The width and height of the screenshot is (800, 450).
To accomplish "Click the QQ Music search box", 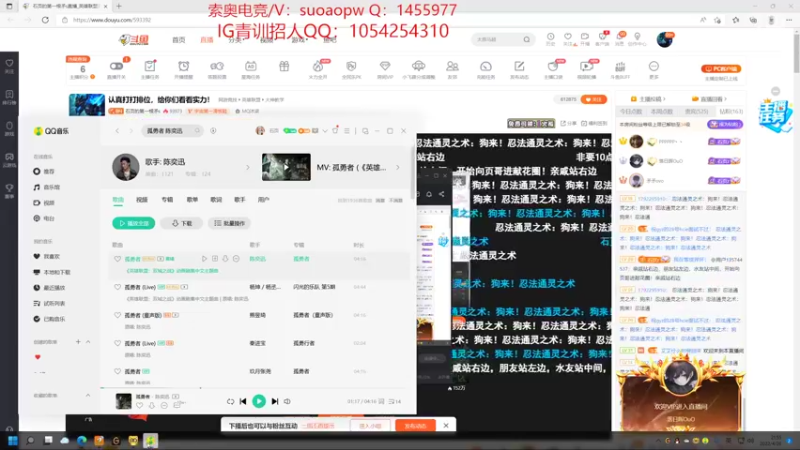I will click(171, 131).
